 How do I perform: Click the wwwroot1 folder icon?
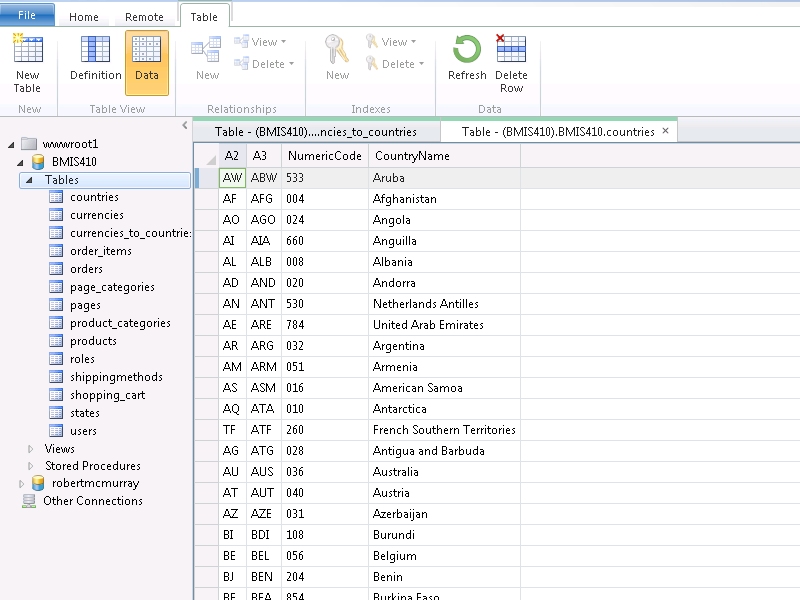coord(28,144)
